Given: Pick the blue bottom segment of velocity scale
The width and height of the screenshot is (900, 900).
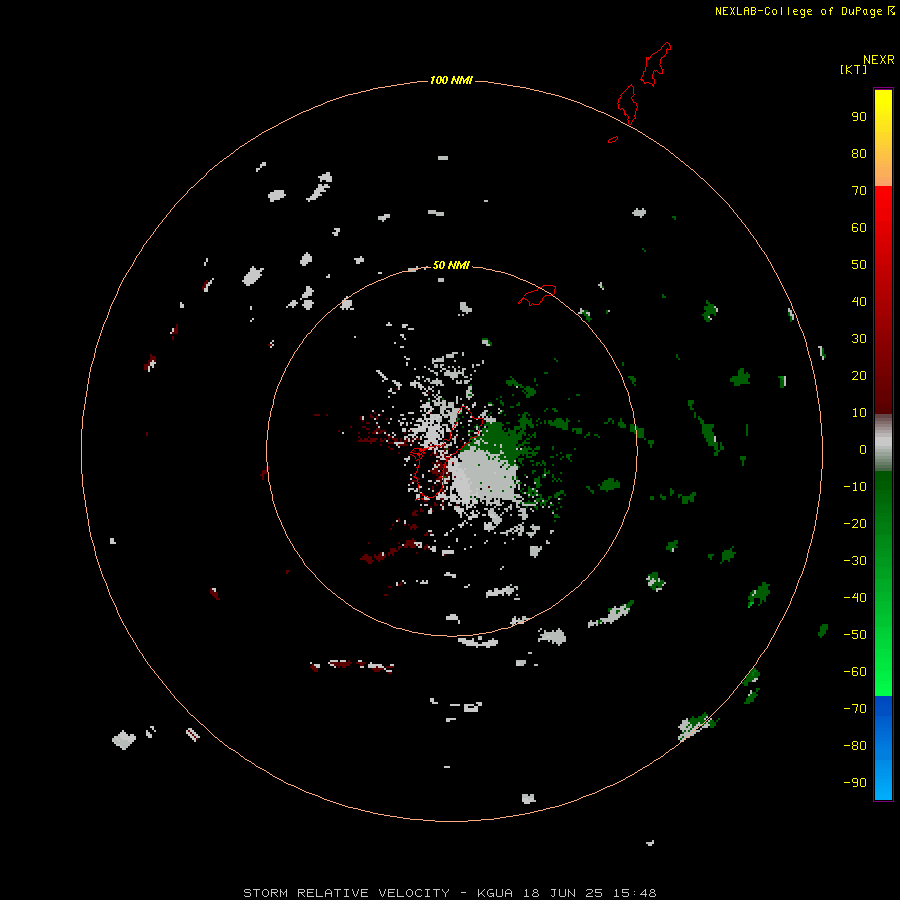Looking at the screenshot, I should tap(883, 748).
